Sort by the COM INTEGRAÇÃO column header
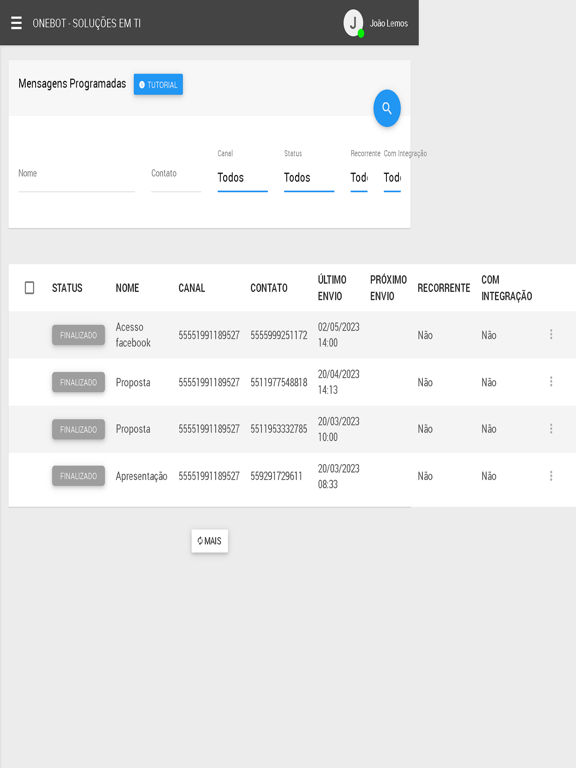The height and width of the screenshot is (768, 576). pyautogui.click(x=506, y=288)
